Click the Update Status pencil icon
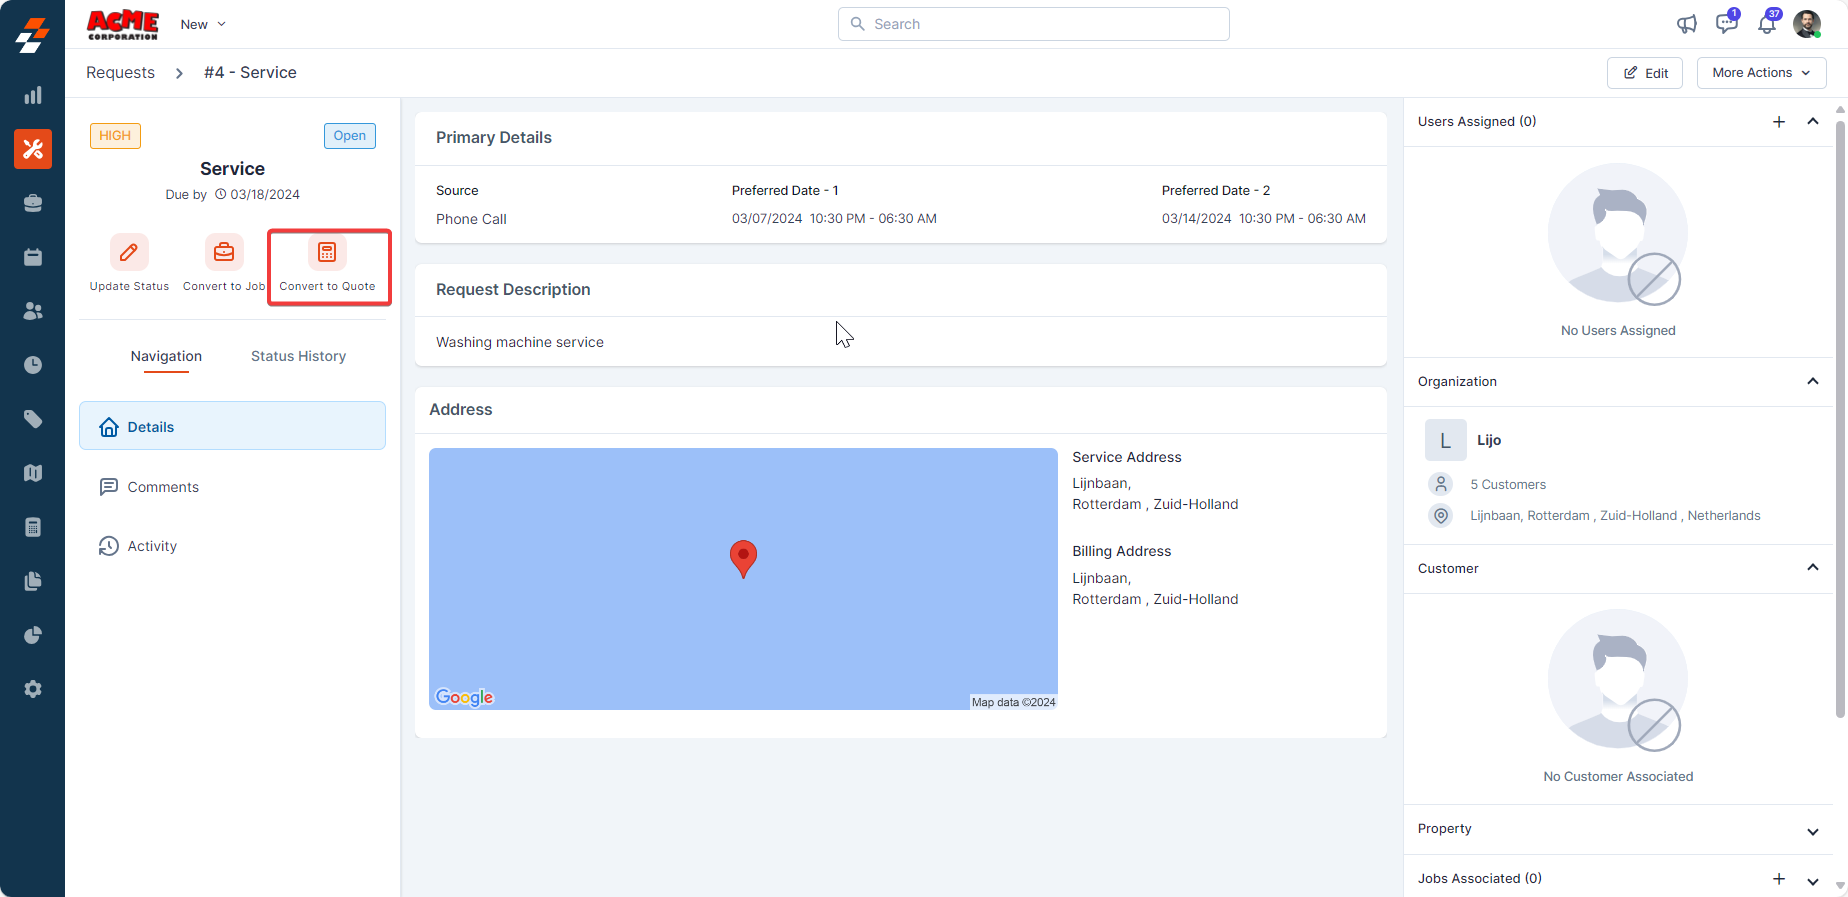 (x=129, y=253)
